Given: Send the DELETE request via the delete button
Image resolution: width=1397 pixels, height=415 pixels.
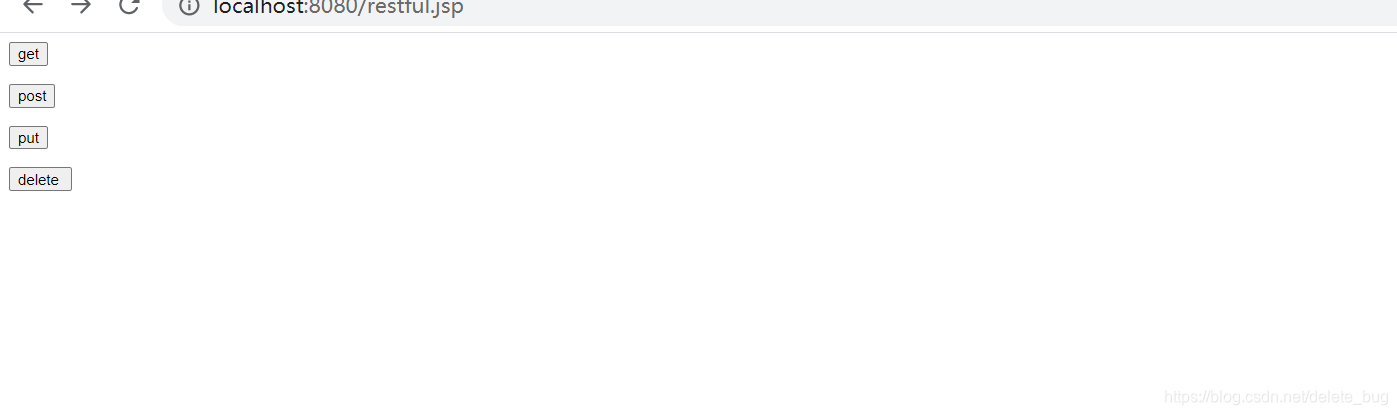Looking at the screenshot, I should click(40, 180).
